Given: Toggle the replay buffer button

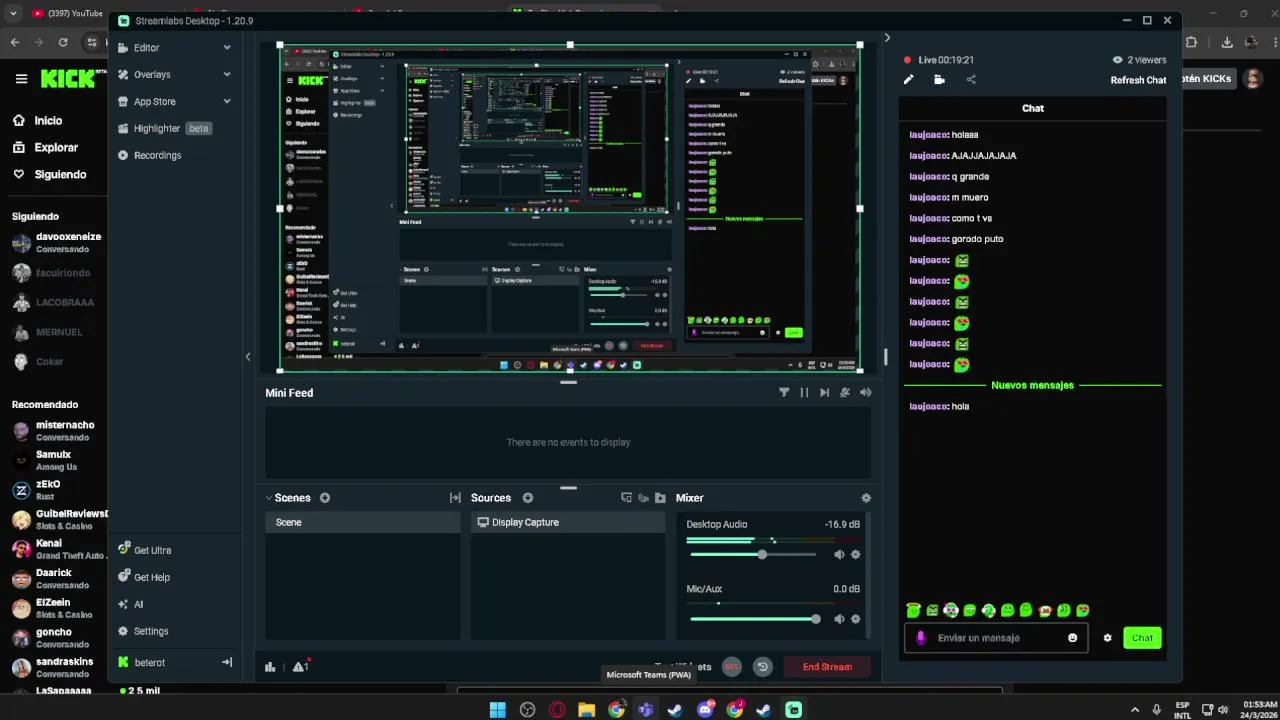Looking at the screenshot, I should point(763,667).
